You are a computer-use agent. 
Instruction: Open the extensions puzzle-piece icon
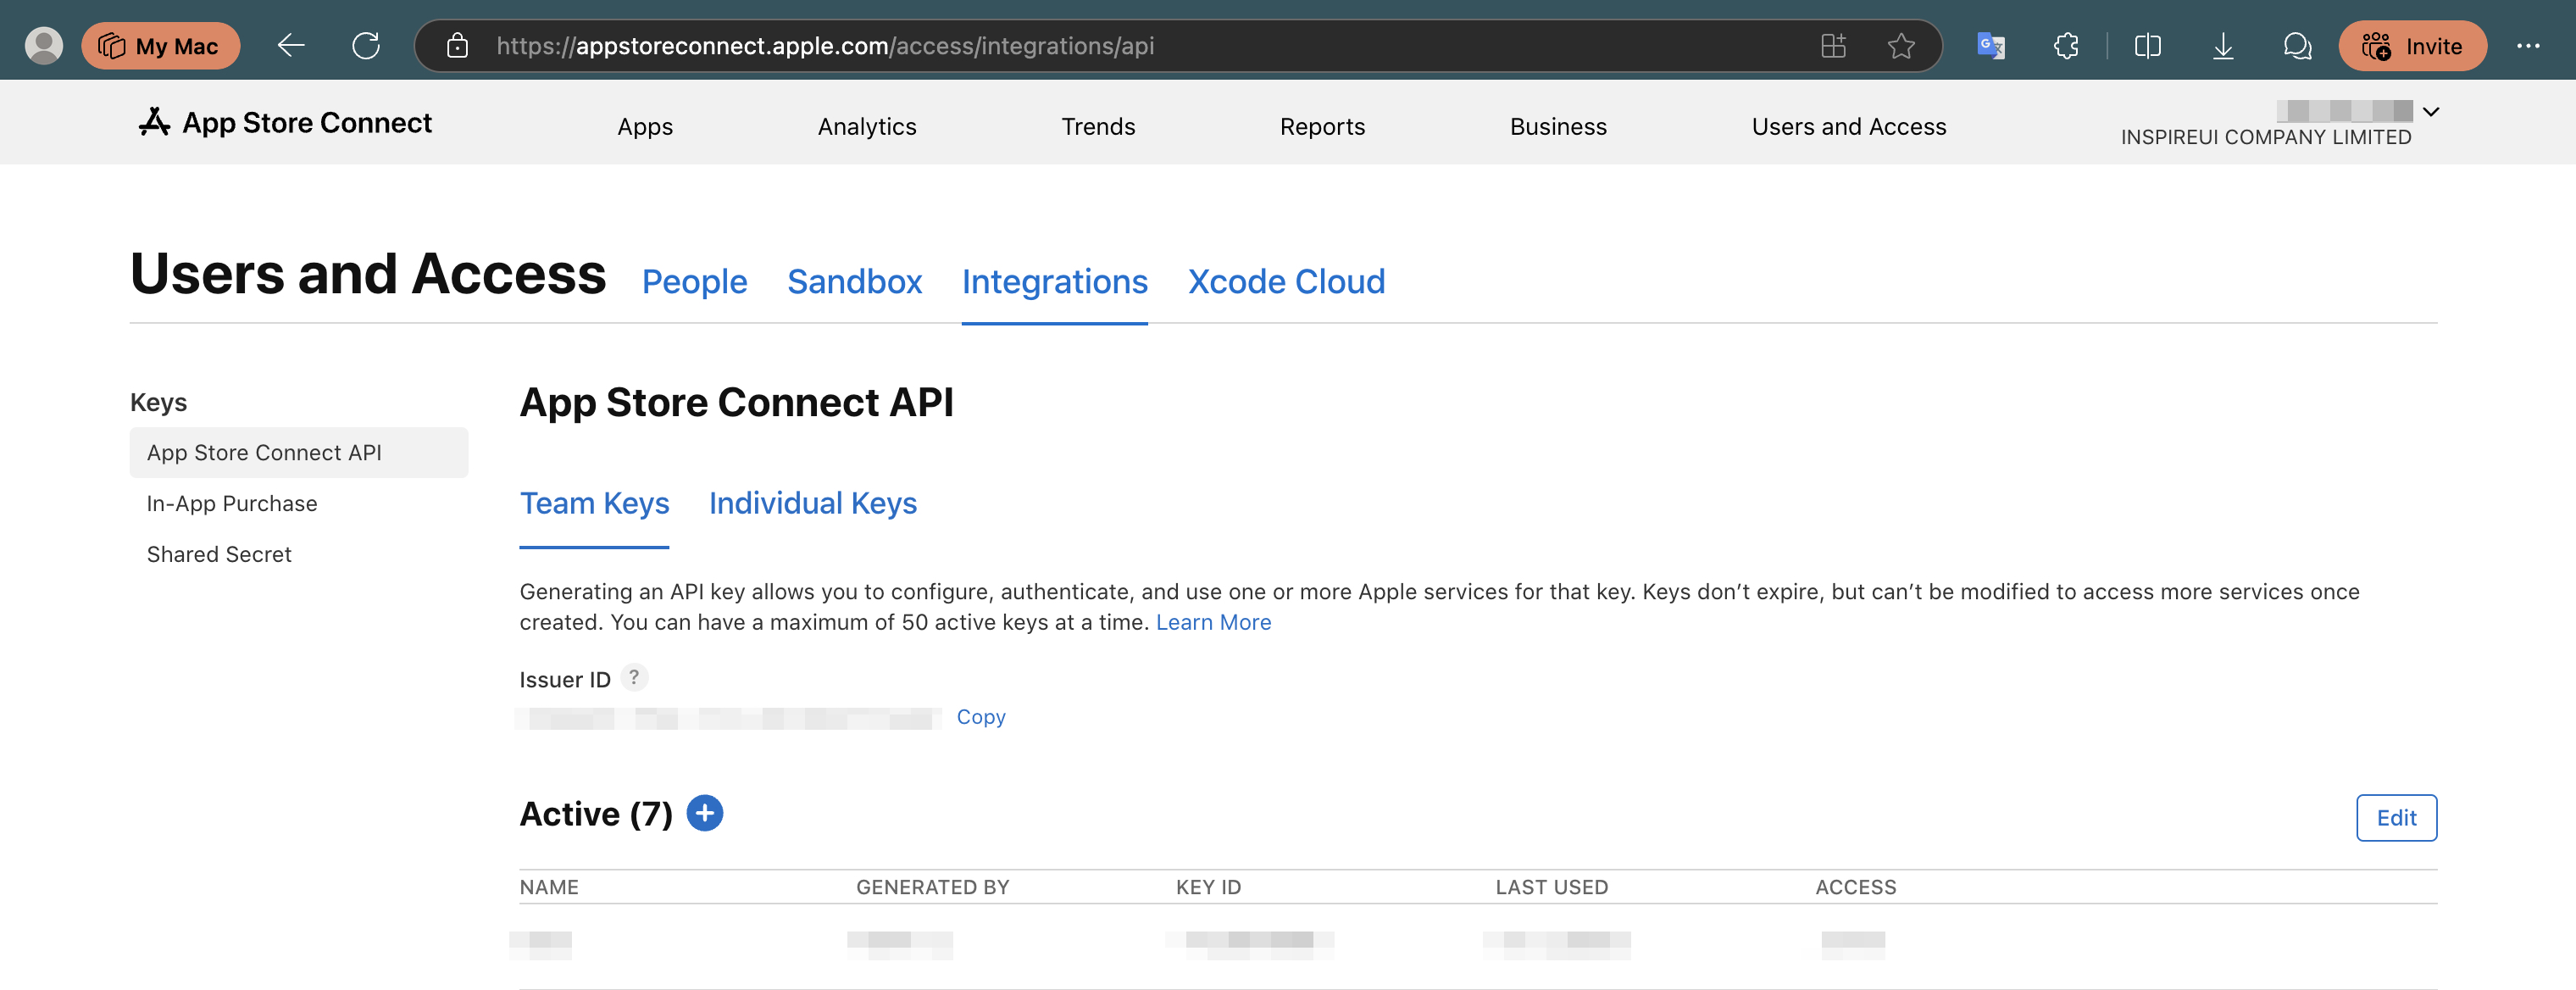point(2066,46)
